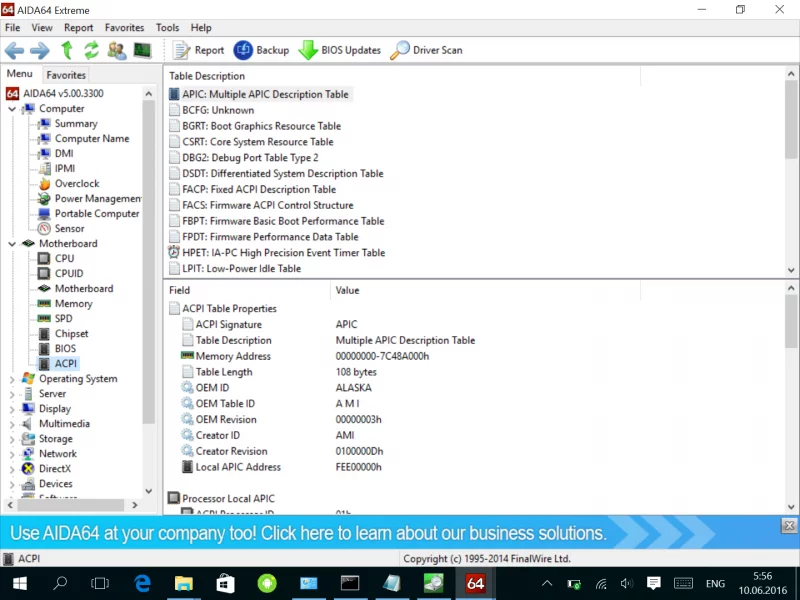This screenshot has width=800, height=600.
Task: Select Portable Computer in the tree
Action: (97, 214)
